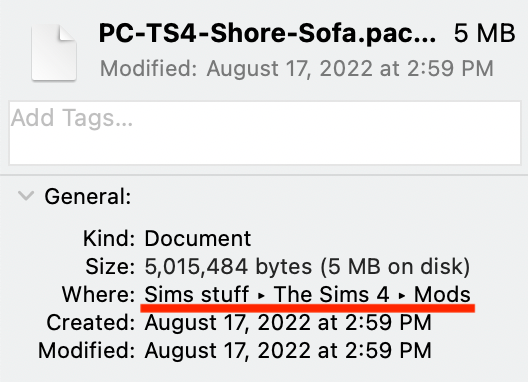Click the Where label
Screen dimensions: 528x382
tap(98, 294)
